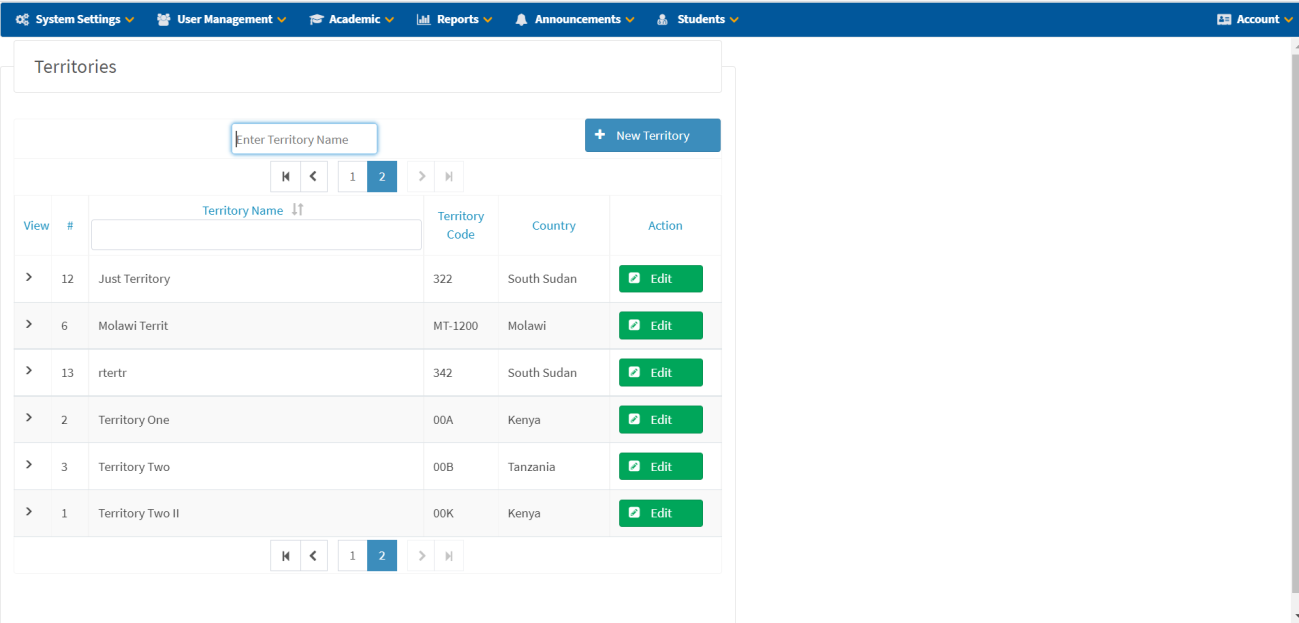Expand the Territory One row details
The height and width of the screenshot is (623, 1299).
(x=29, y=418)
